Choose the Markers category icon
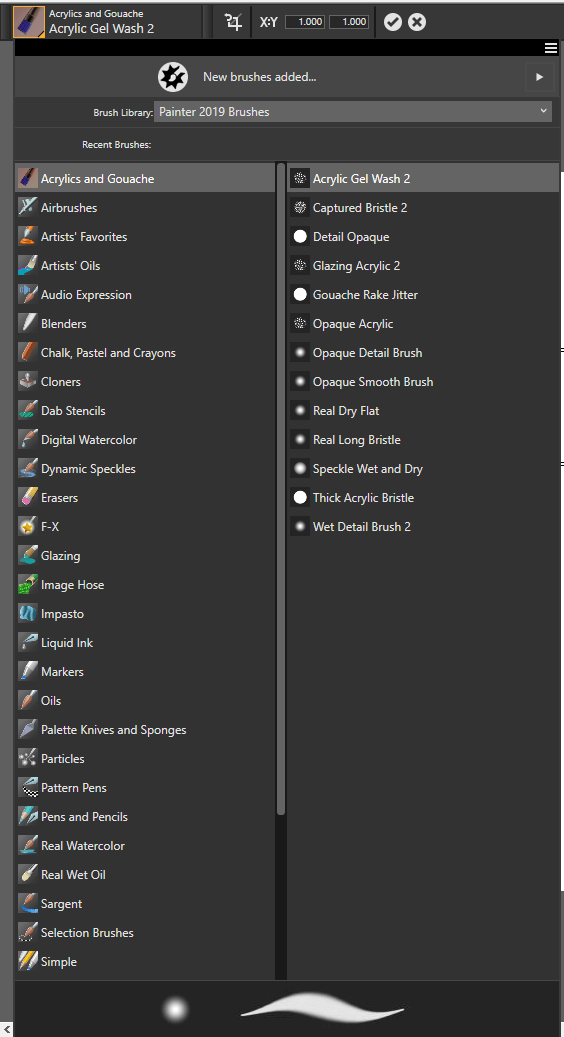Image resolution: width=564 pixels, height=1037 pixels. [x=28, y=672]
